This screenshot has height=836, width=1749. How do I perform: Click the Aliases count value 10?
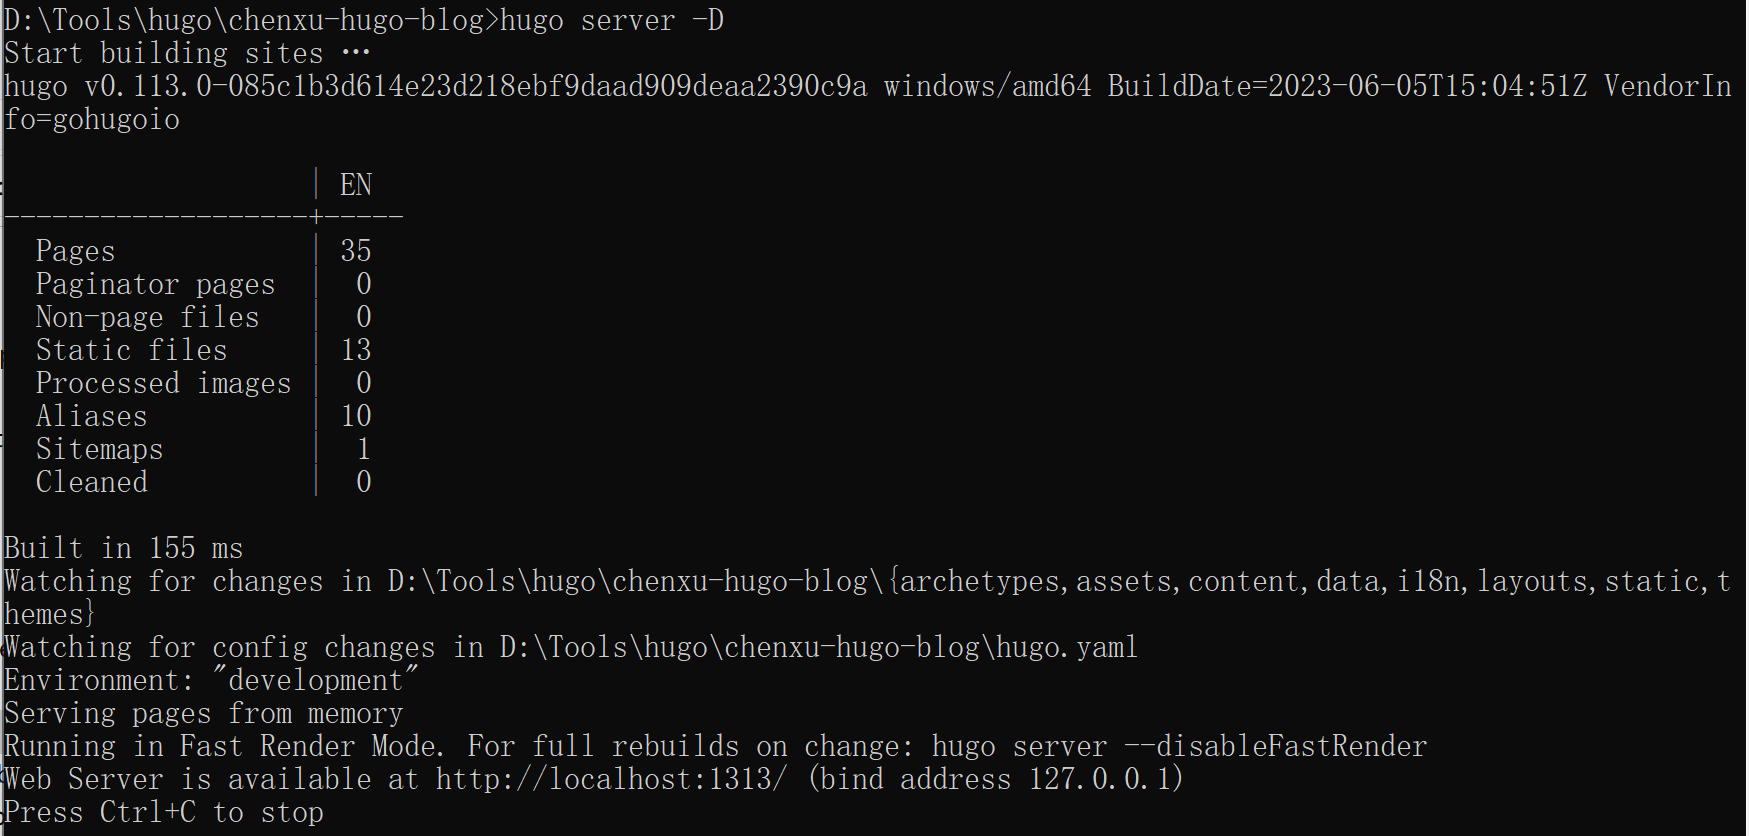coord(356,416)
